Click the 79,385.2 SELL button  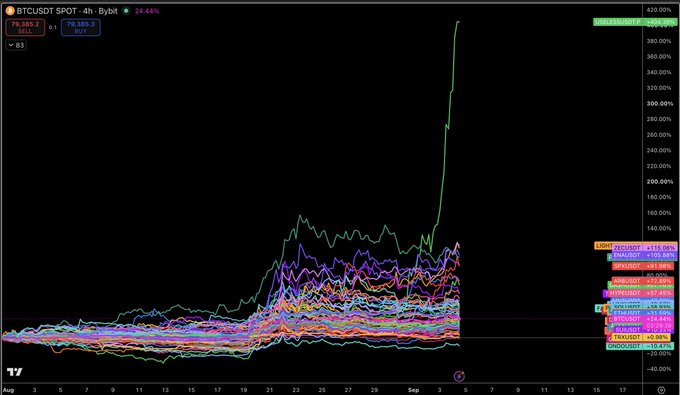click(x=25, y=27)
